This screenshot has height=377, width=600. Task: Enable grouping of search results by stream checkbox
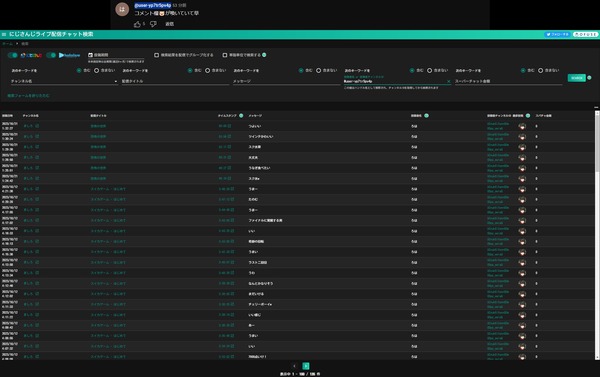(156, 55)
